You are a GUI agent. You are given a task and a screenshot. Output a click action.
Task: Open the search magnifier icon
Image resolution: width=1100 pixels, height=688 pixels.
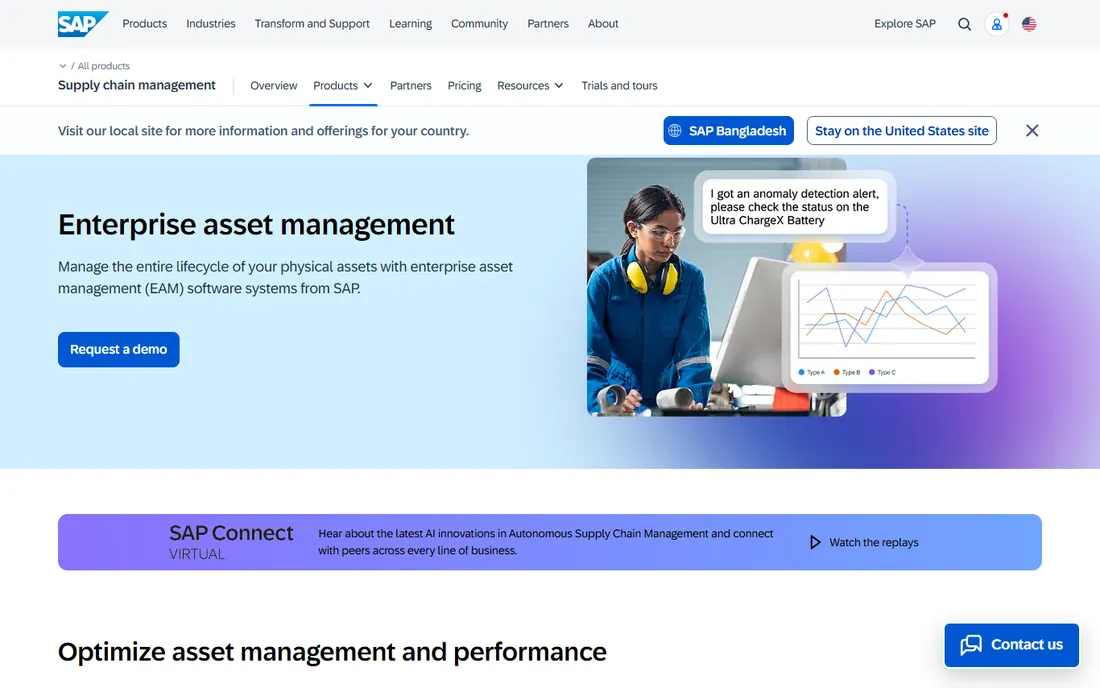(965, 24)
